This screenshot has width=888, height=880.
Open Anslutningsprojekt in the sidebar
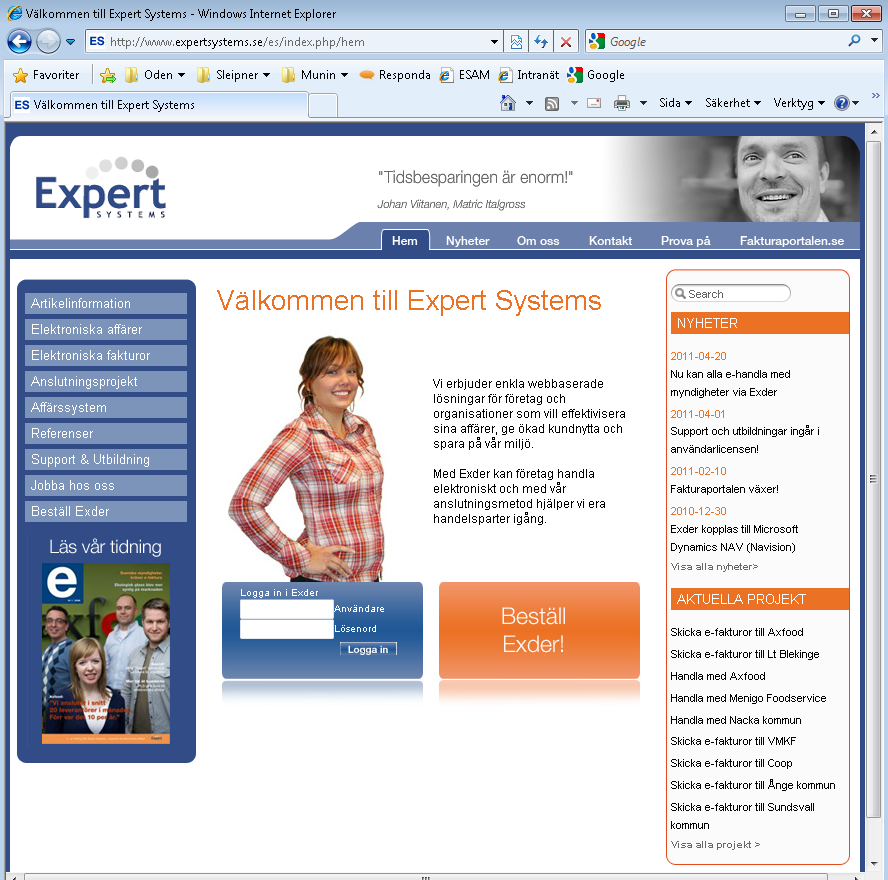pos(106,382)
